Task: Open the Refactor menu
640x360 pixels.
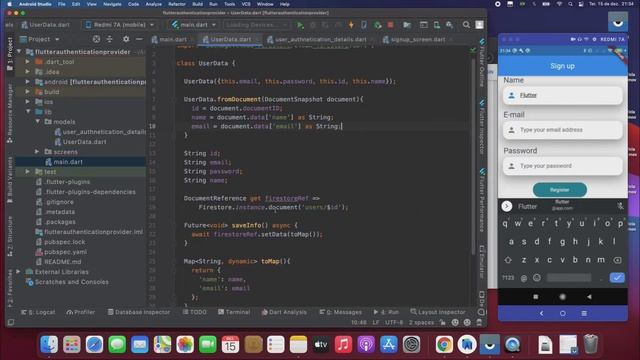Action: coord(177,4)
